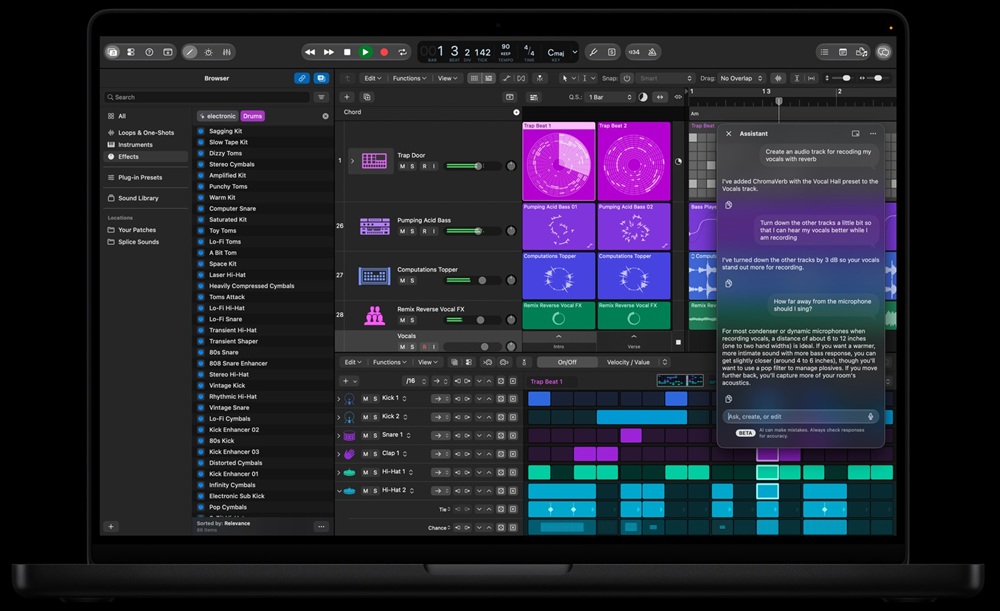The width and height of the screenshot is (1000, 611).
Task: Fast forward the playhead
Action: click(328, 52)
